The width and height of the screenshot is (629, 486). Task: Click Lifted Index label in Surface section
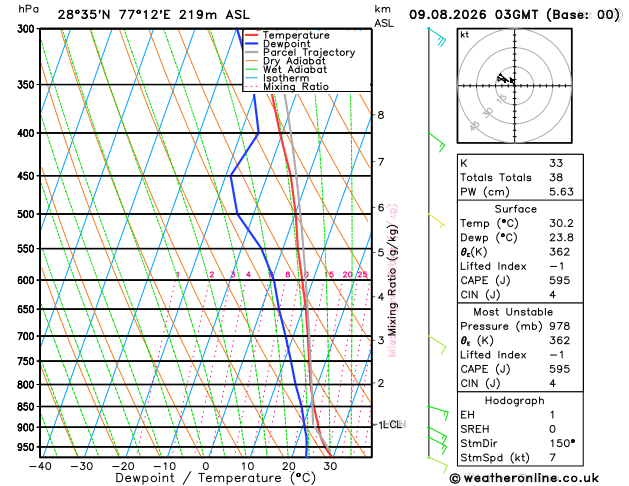[493, 266]
